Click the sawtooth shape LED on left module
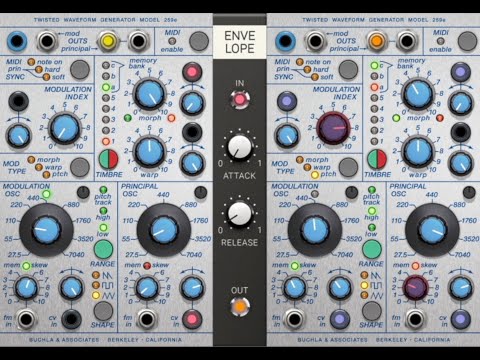This screenshot has width=480, height=360. coord(96,275)
